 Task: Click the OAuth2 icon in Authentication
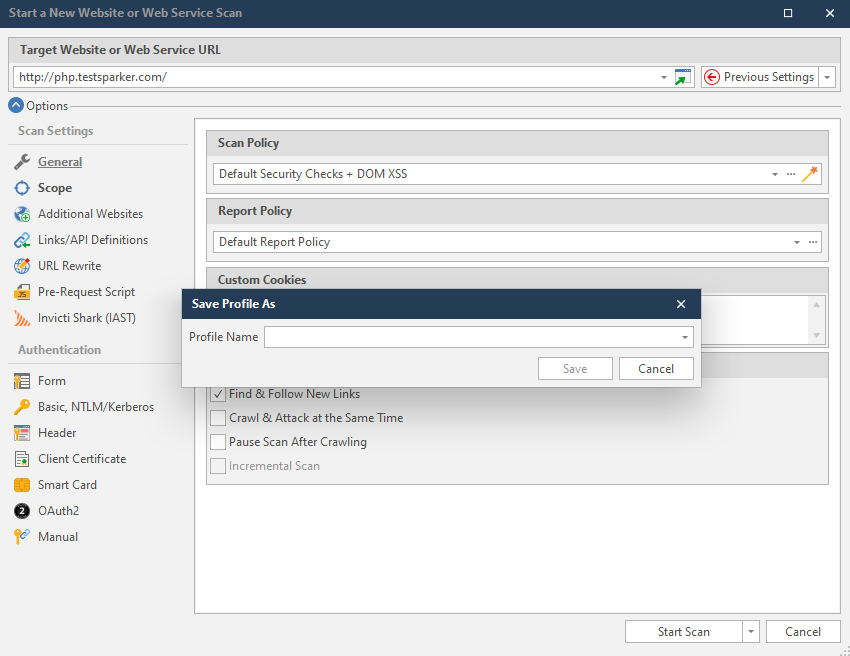pos(22,511)
